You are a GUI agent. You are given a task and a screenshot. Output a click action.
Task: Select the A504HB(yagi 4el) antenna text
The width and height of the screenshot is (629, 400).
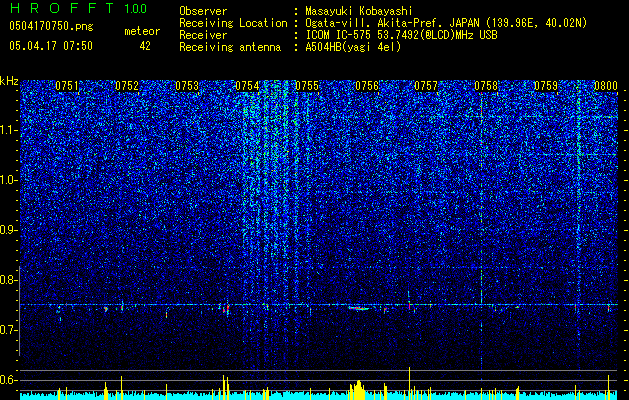[353, 47]
